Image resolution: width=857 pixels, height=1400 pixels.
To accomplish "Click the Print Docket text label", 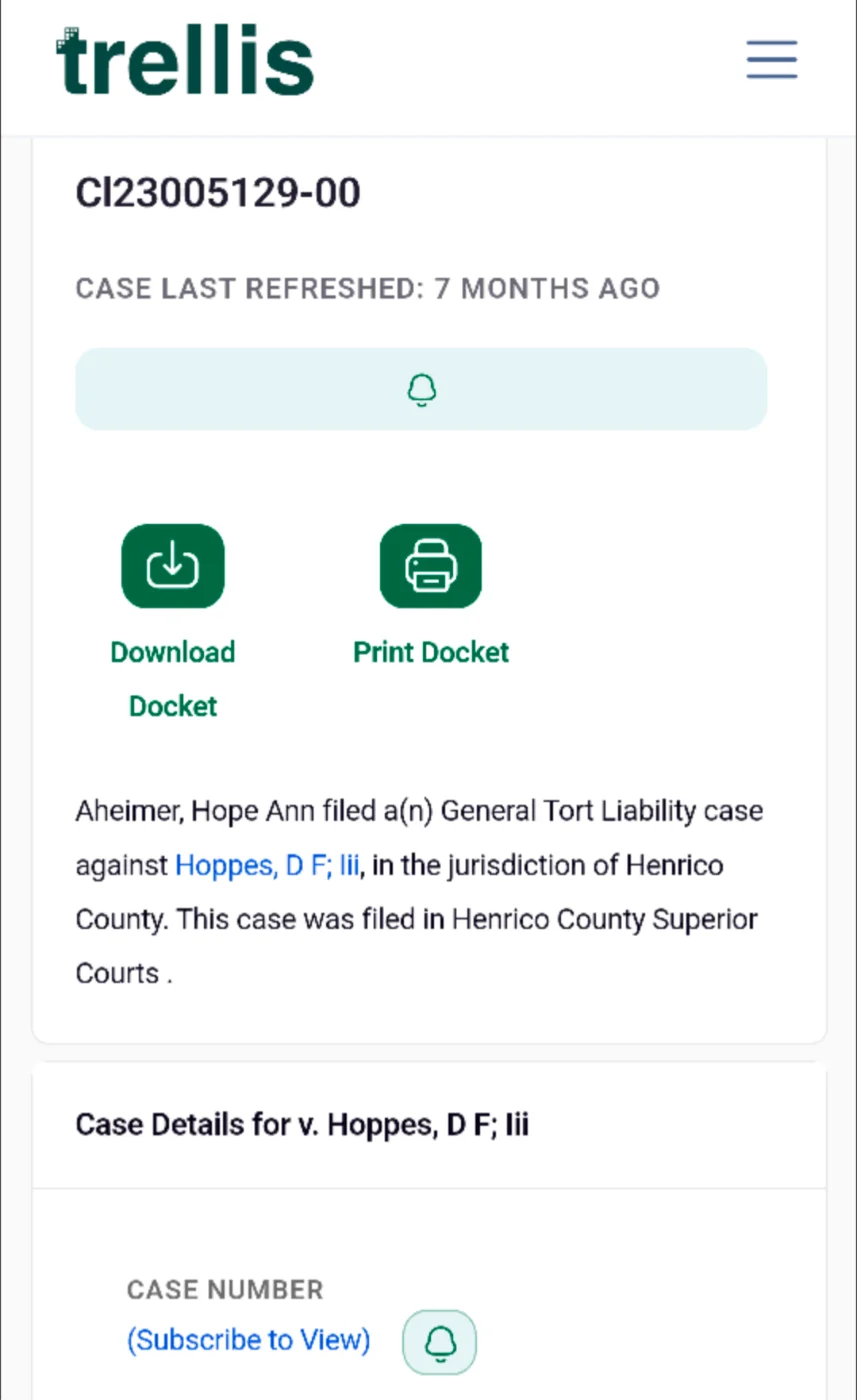I will coord(431,652).
